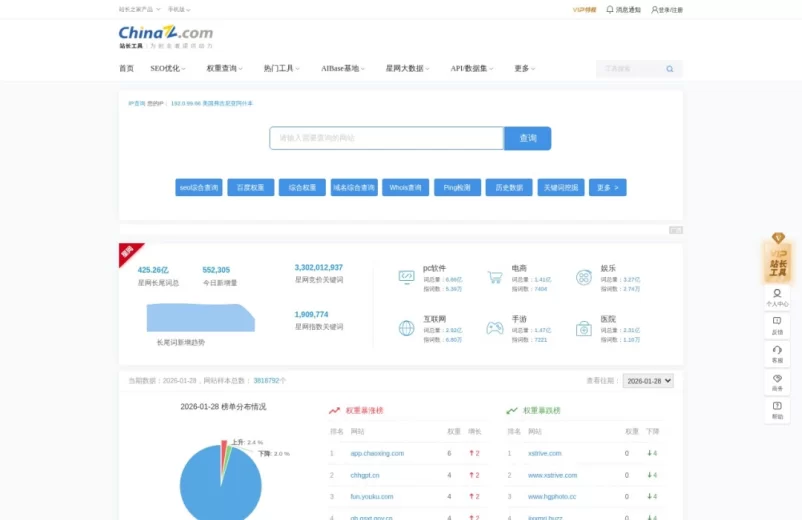Select seo综合查询 button
Viewport: 802px width, 520px height.
click(x=198, y=188)
